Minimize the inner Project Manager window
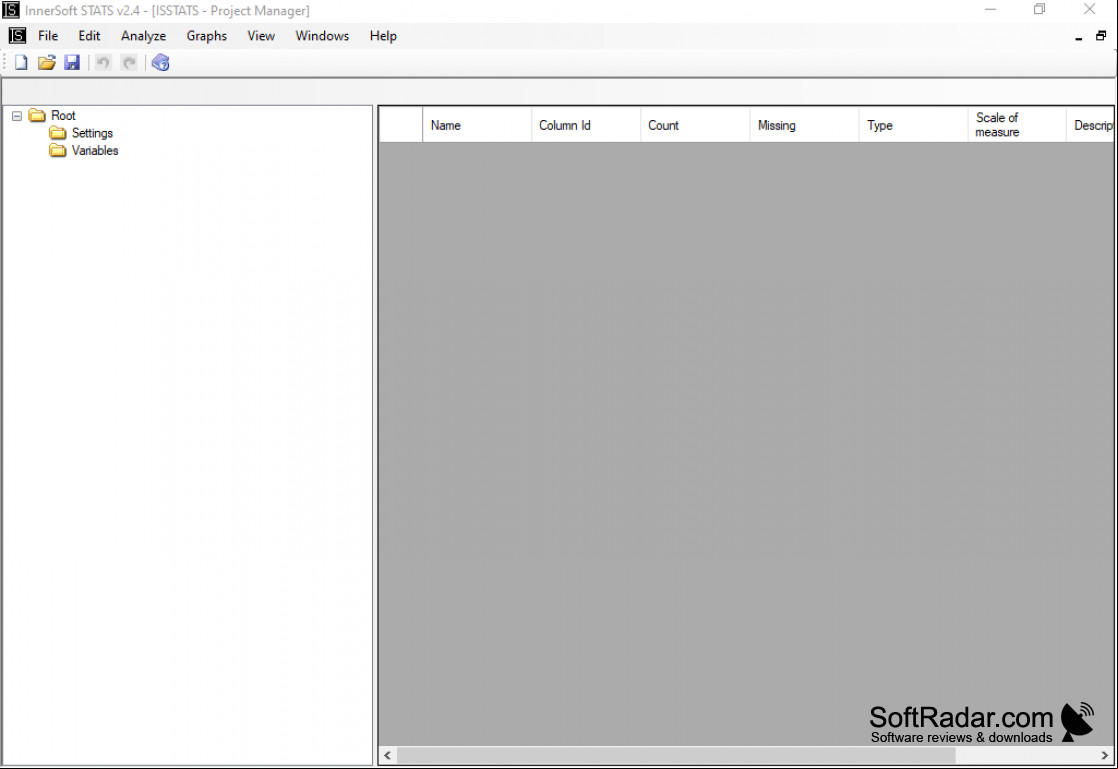Screen dimensions: 1118x769 [1078, 36]
